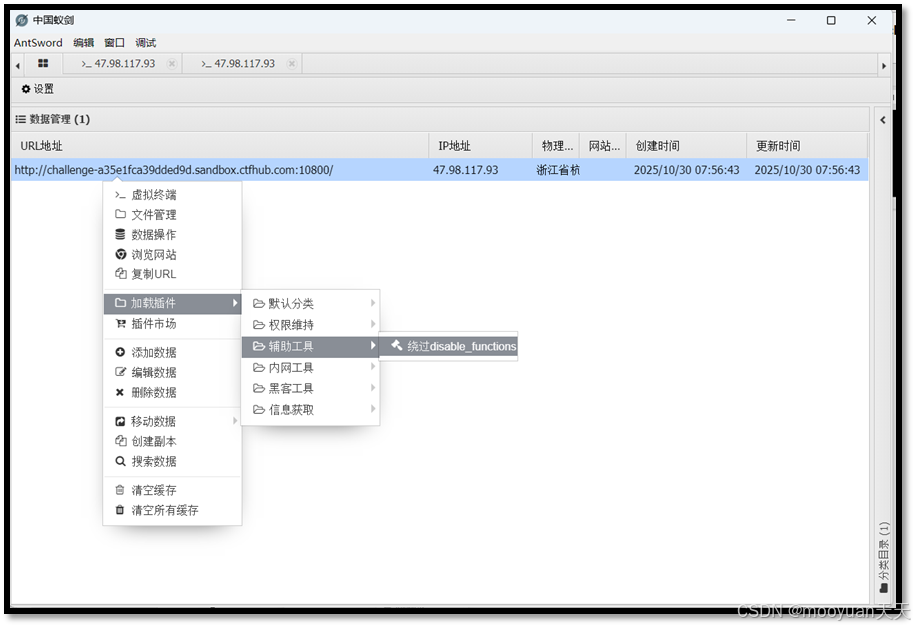The height and width of the screenshot is (627, 915).
Task: Click the folder icon beside 文件管理
Action: (x=120, y=214)
